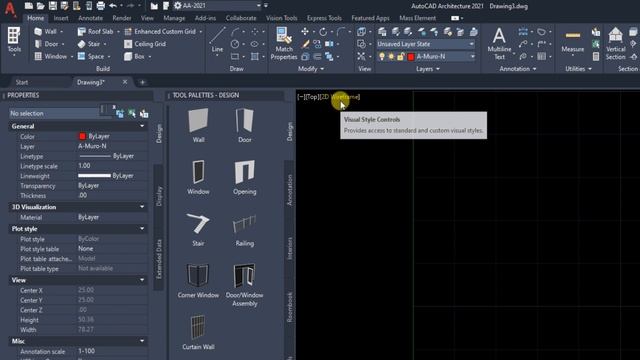Select the Window tool in Design palette

[198, 177]
